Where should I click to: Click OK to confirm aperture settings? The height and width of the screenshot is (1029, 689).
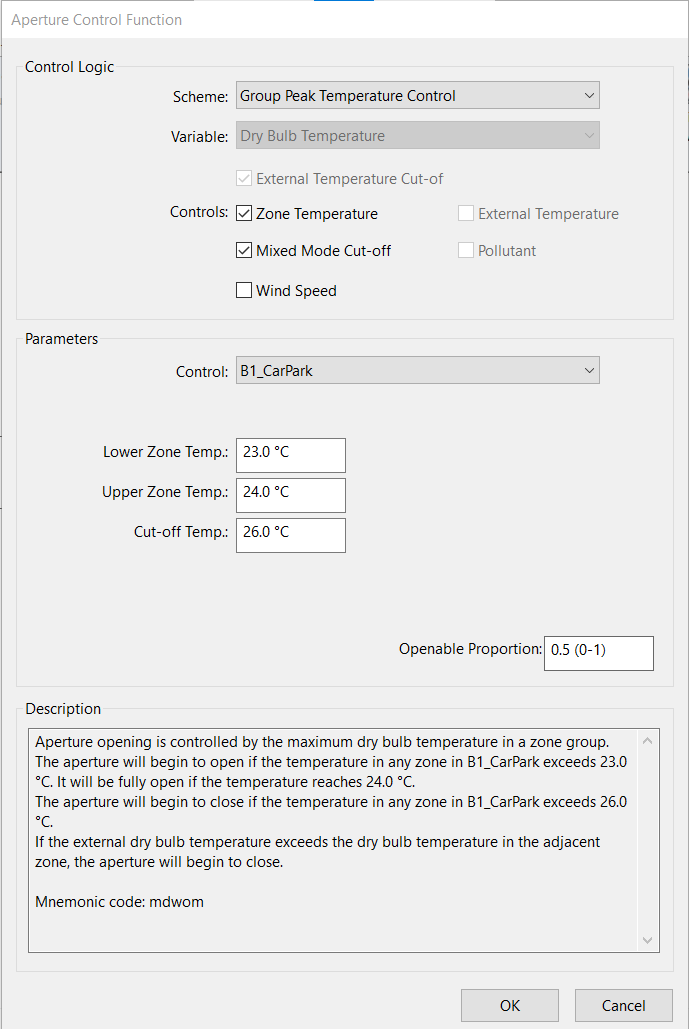tap(510, 1005)
